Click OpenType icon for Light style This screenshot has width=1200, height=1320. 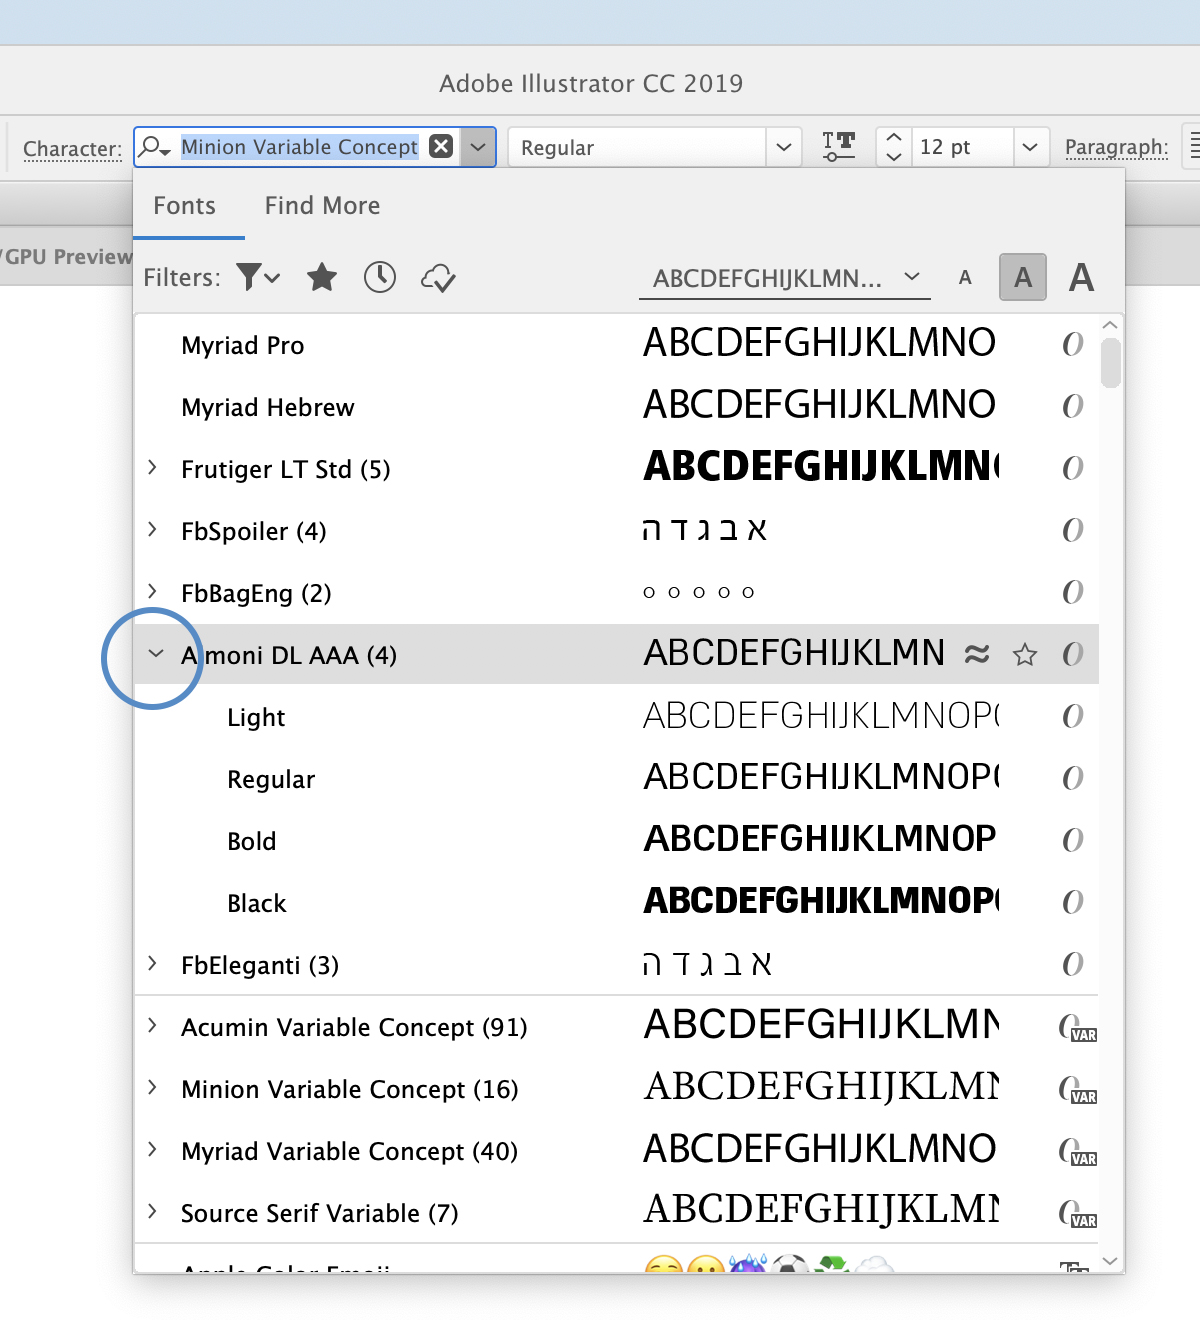pos(1072,716)
